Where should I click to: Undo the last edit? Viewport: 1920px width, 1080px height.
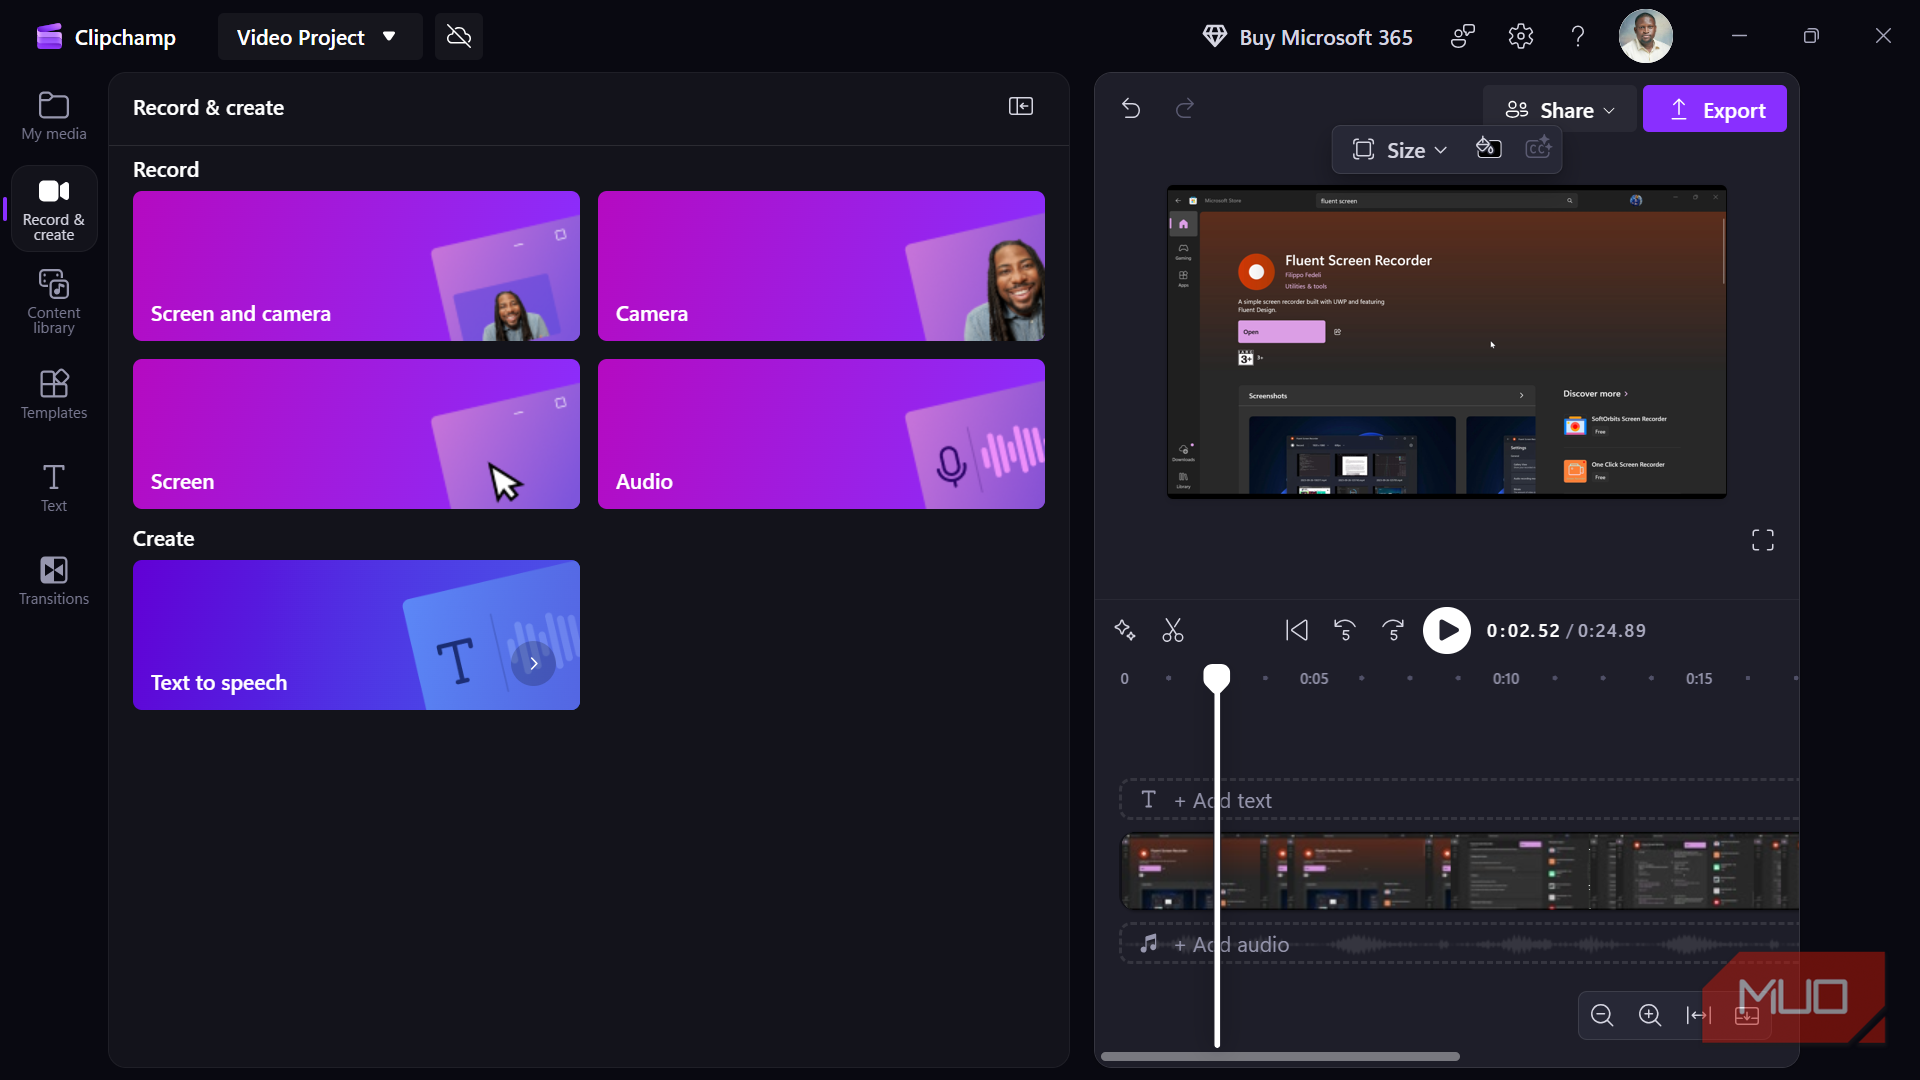1131,108
